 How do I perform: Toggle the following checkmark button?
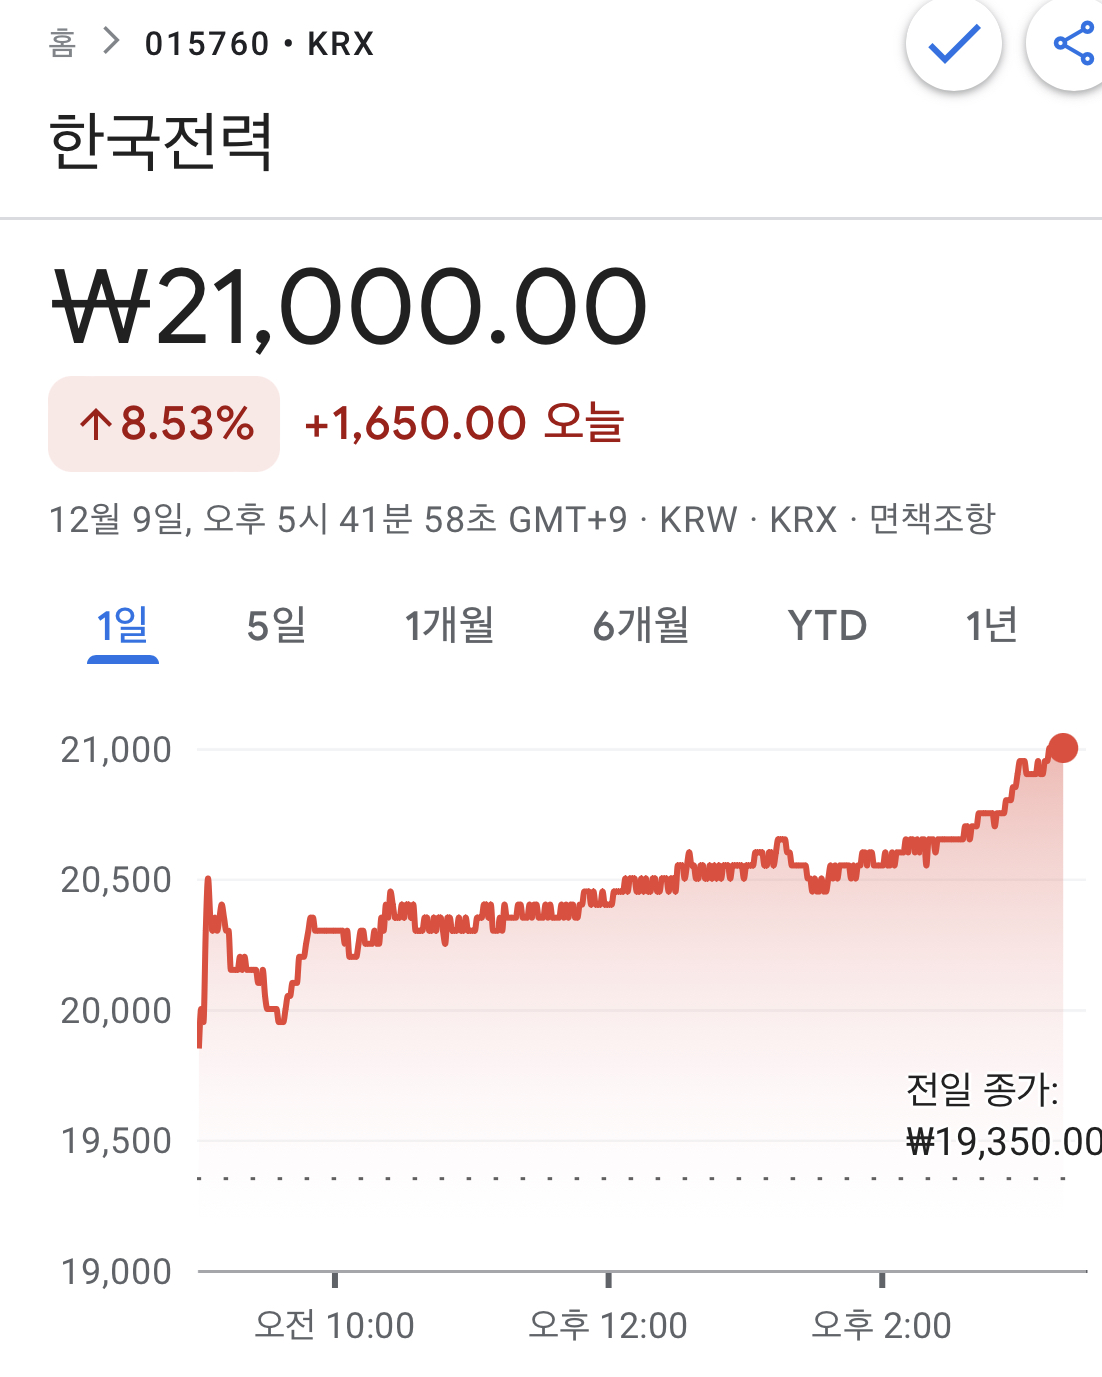[x=953, y=43]
